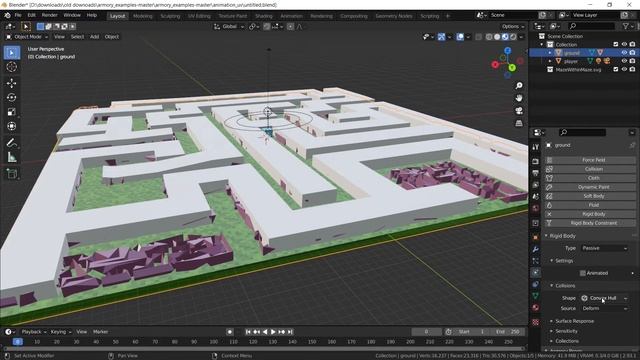The width and height of the screenshot is (640, 360).
Task: Click the outliner search field
Action: pyautogui.click(x=592, y=26)
